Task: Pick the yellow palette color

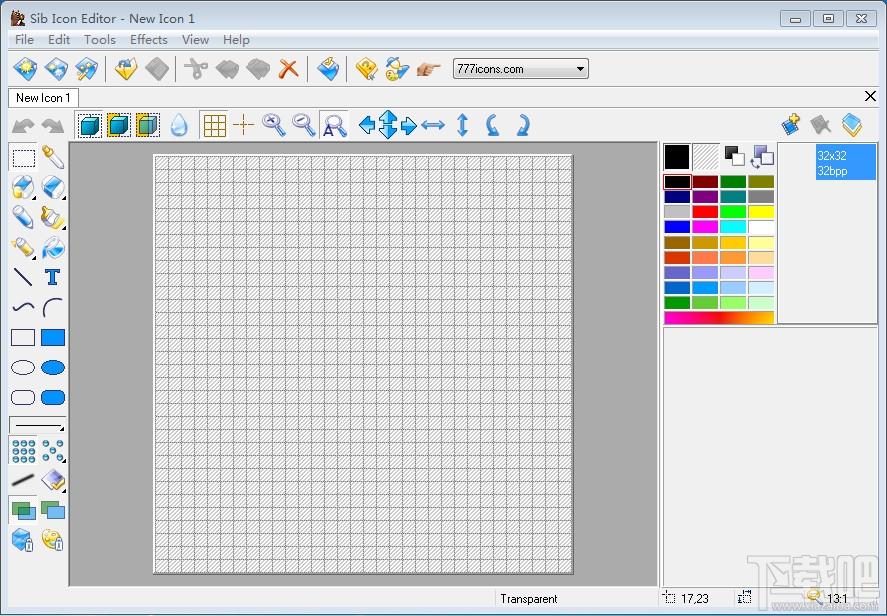Action: click(761, 212)
